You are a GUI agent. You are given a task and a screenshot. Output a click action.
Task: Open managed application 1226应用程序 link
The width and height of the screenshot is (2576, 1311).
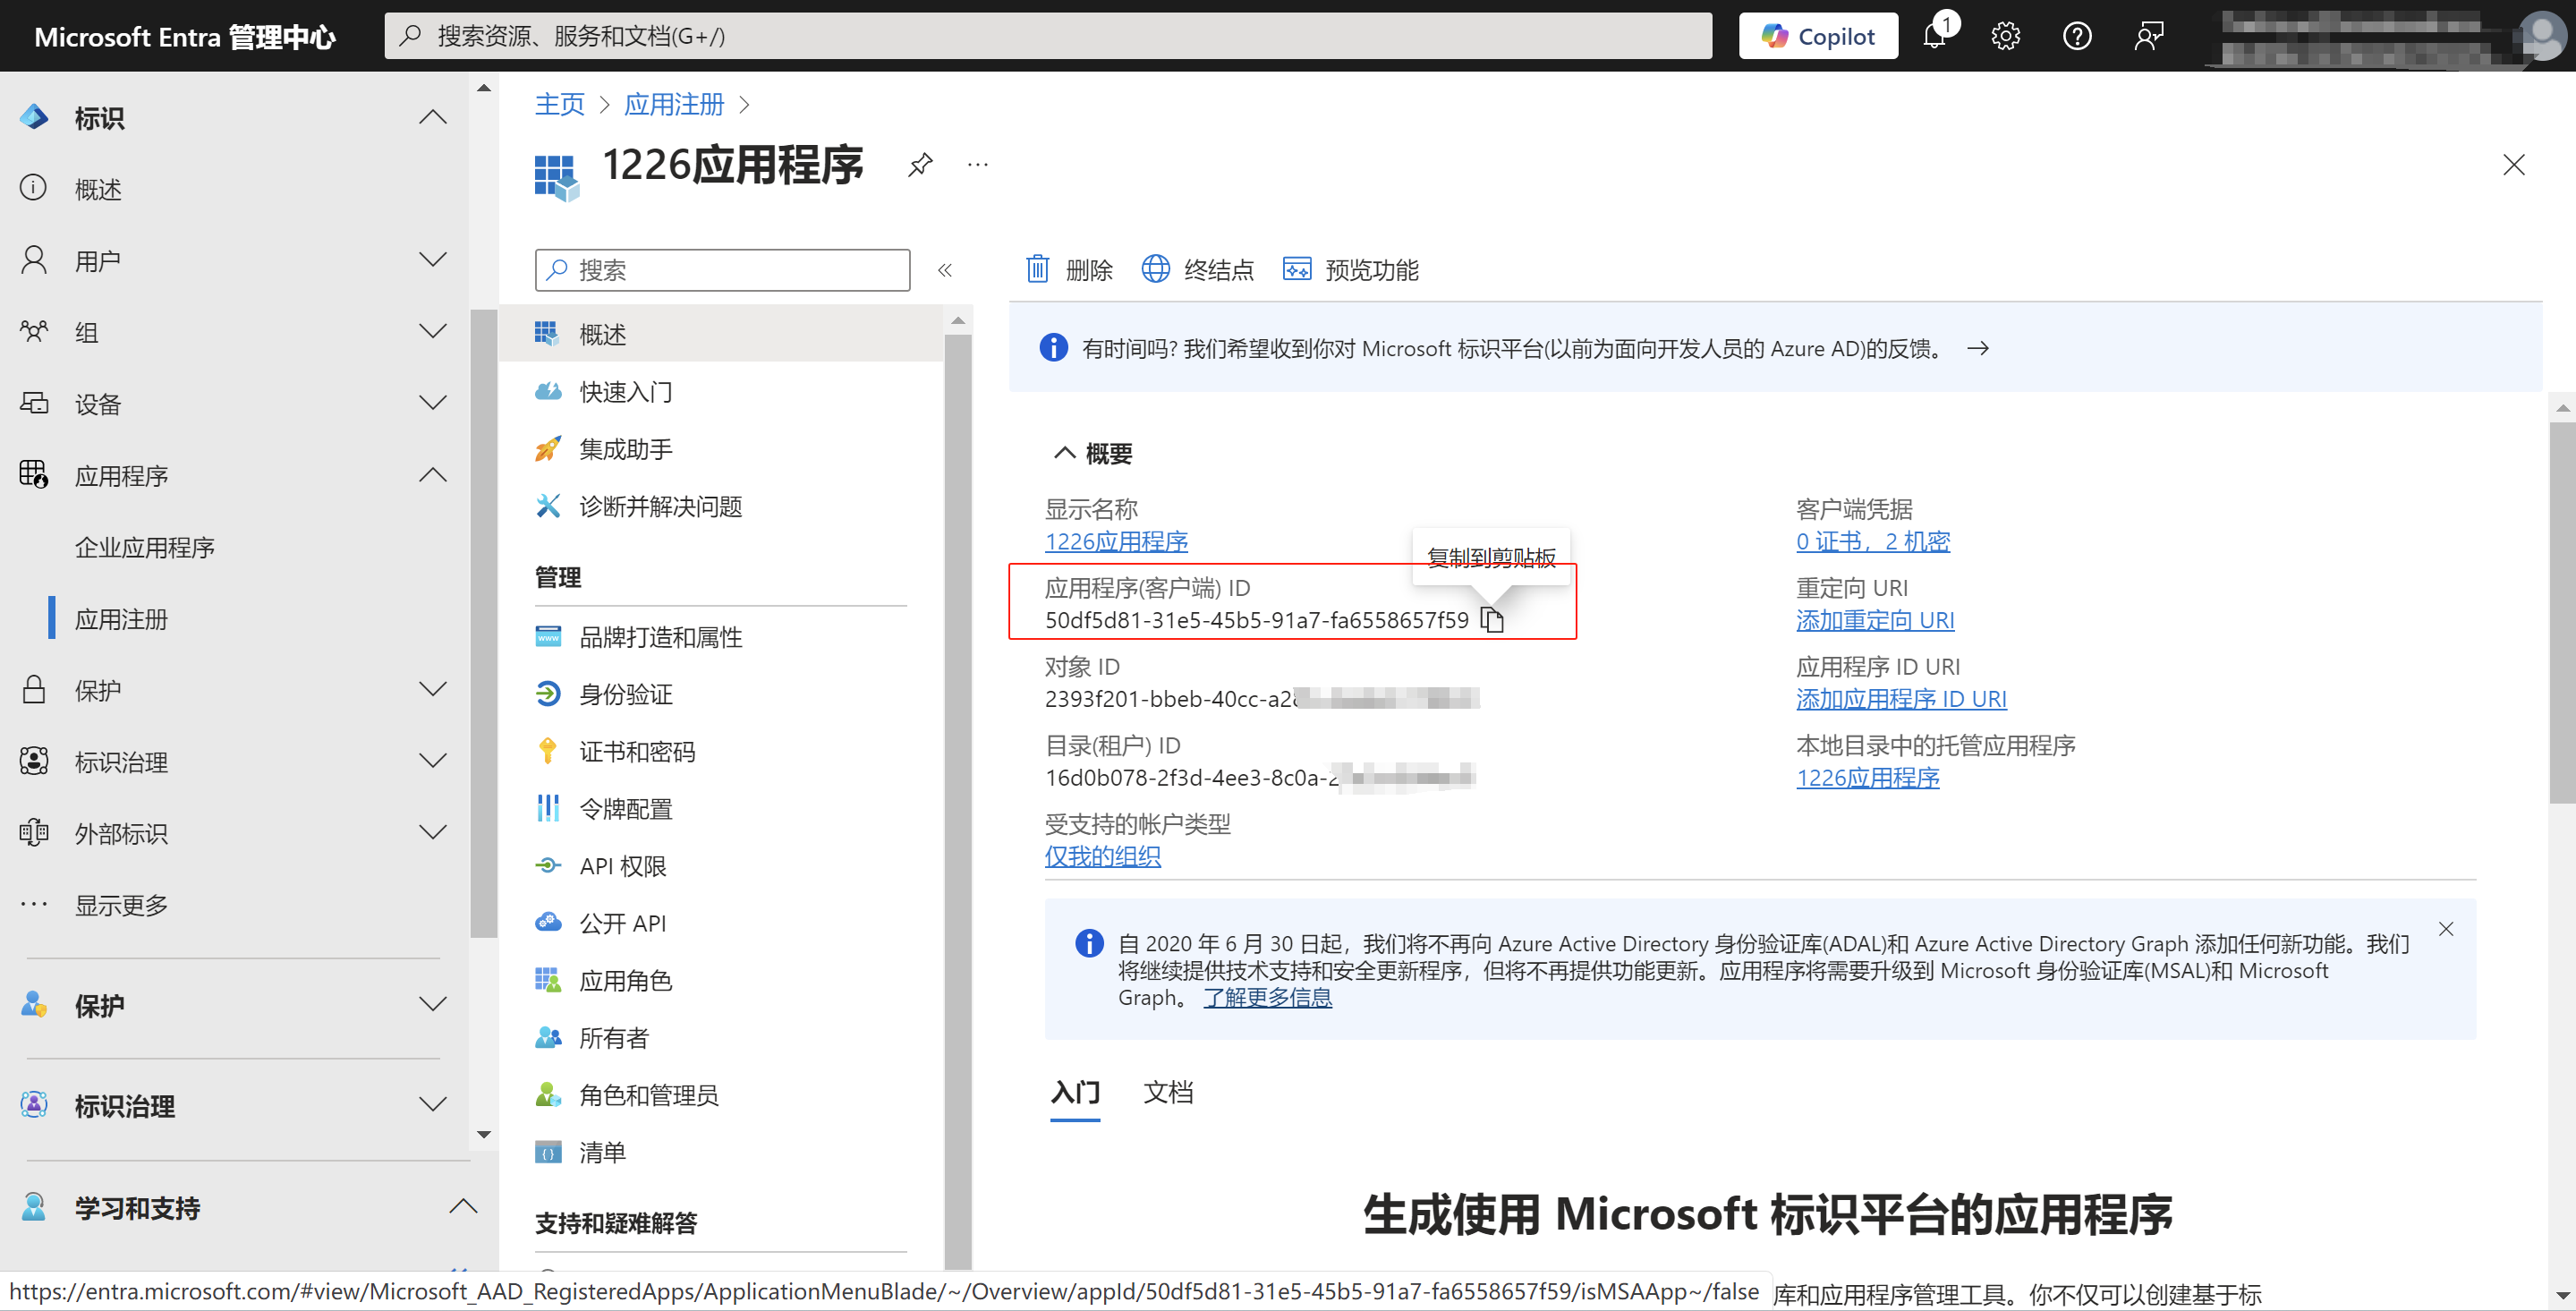tap(1867, 777)
